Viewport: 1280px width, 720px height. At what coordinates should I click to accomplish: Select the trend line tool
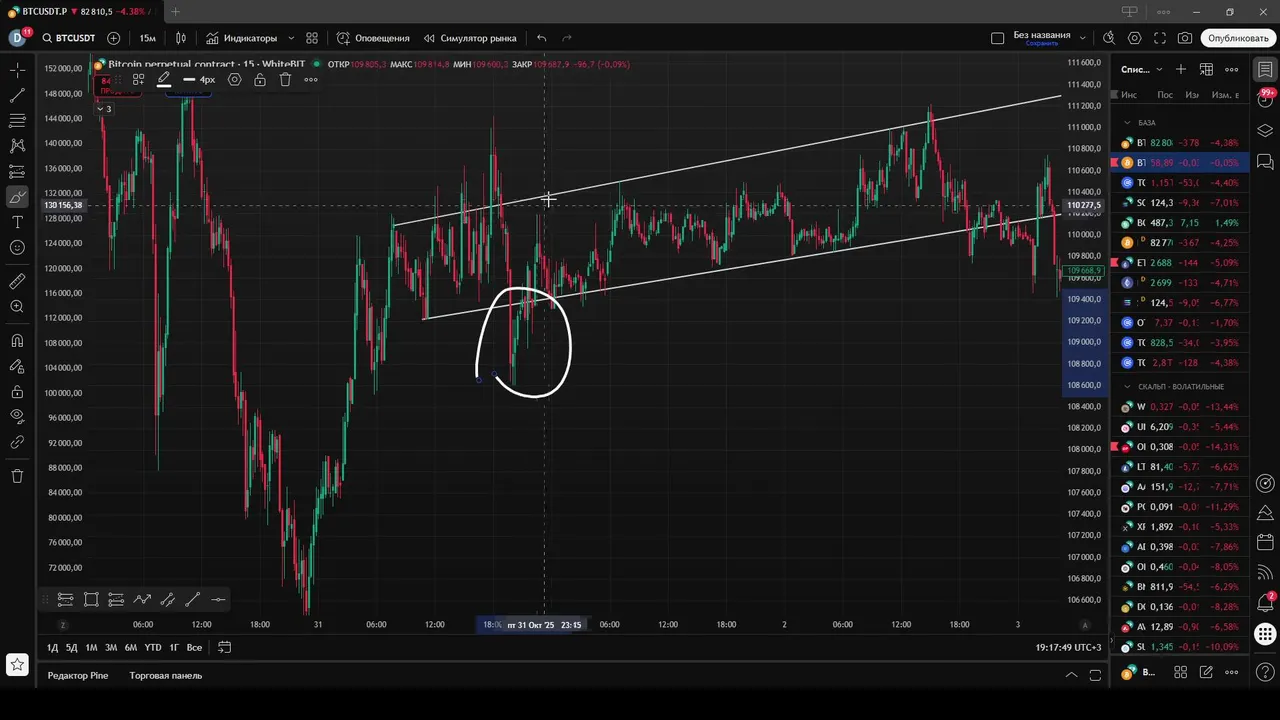click(x=17, y=96)
